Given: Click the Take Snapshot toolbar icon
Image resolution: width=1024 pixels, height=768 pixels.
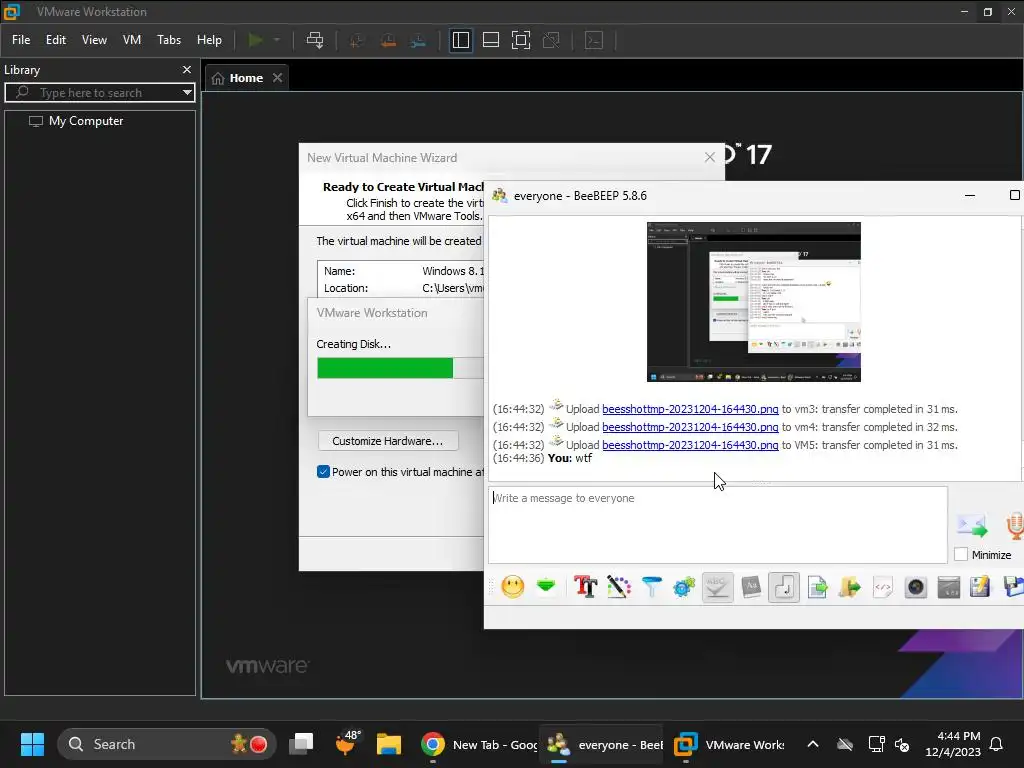Looking at the screenshot, I should (357, 40).
